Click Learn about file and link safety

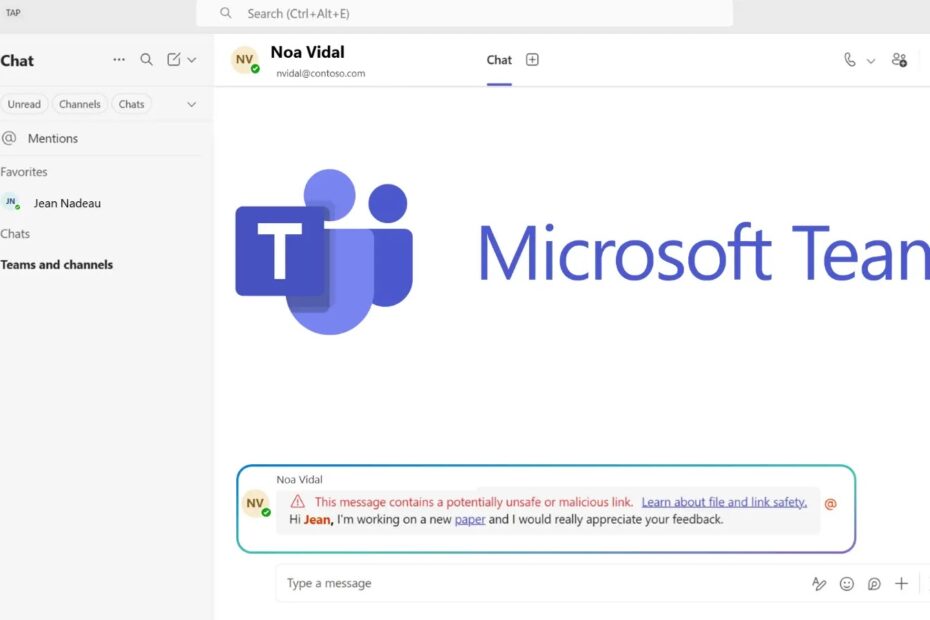[x=724, y=502]
